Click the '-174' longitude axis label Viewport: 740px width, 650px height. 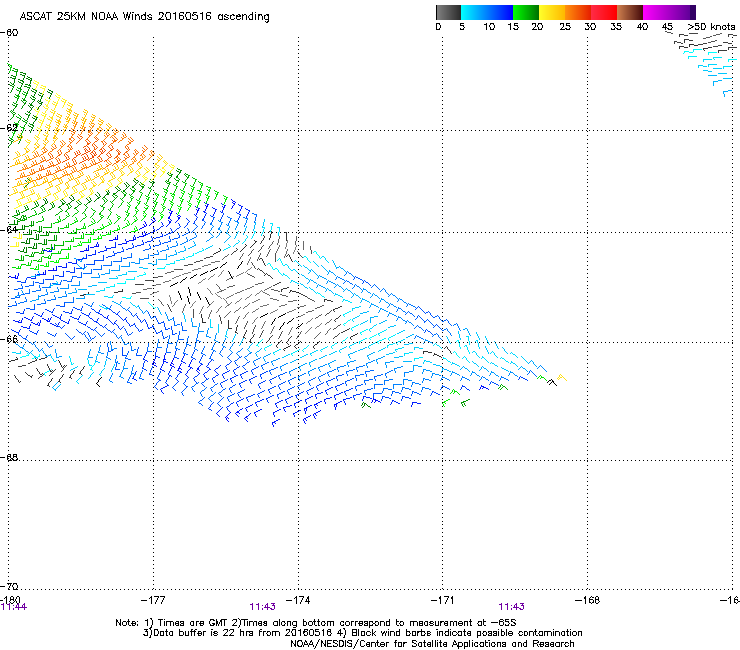[x=298, y=600]
